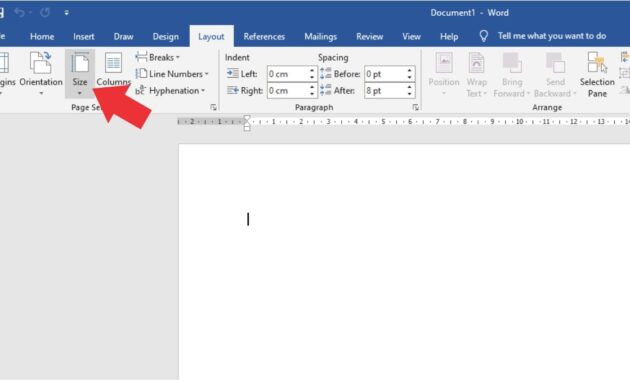Switch to the Design tab
This screenshot has height=380, width=630.
click(x=166, y=37)
